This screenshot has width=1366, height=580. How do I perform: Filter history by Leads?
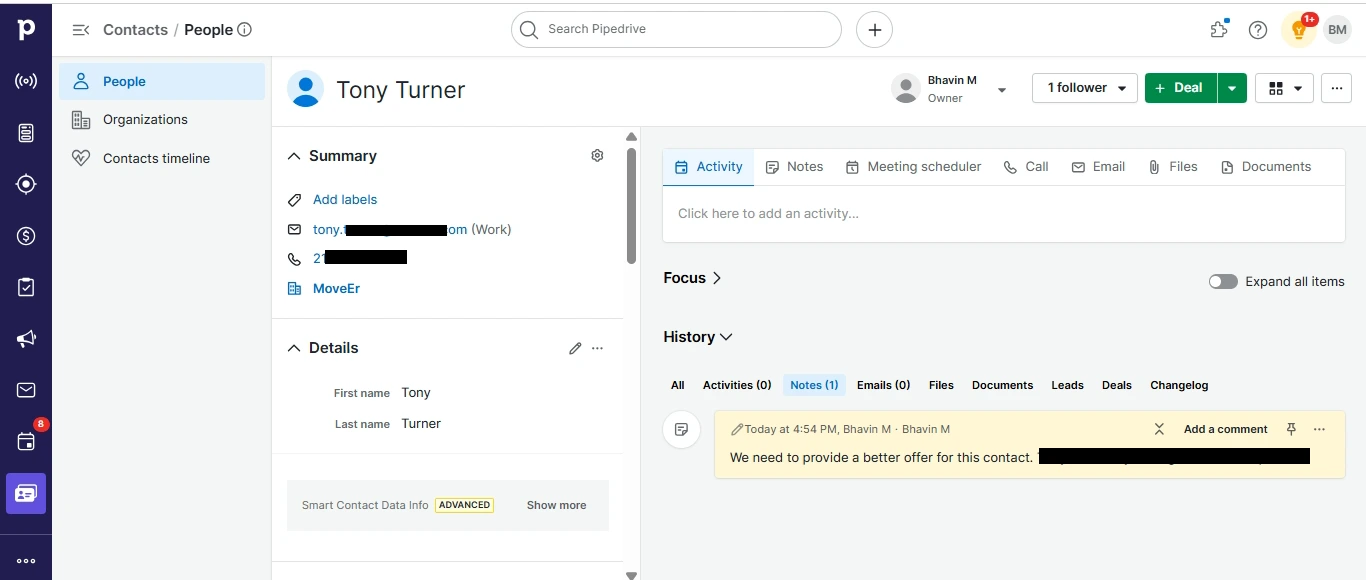[x=1067, y=385]
